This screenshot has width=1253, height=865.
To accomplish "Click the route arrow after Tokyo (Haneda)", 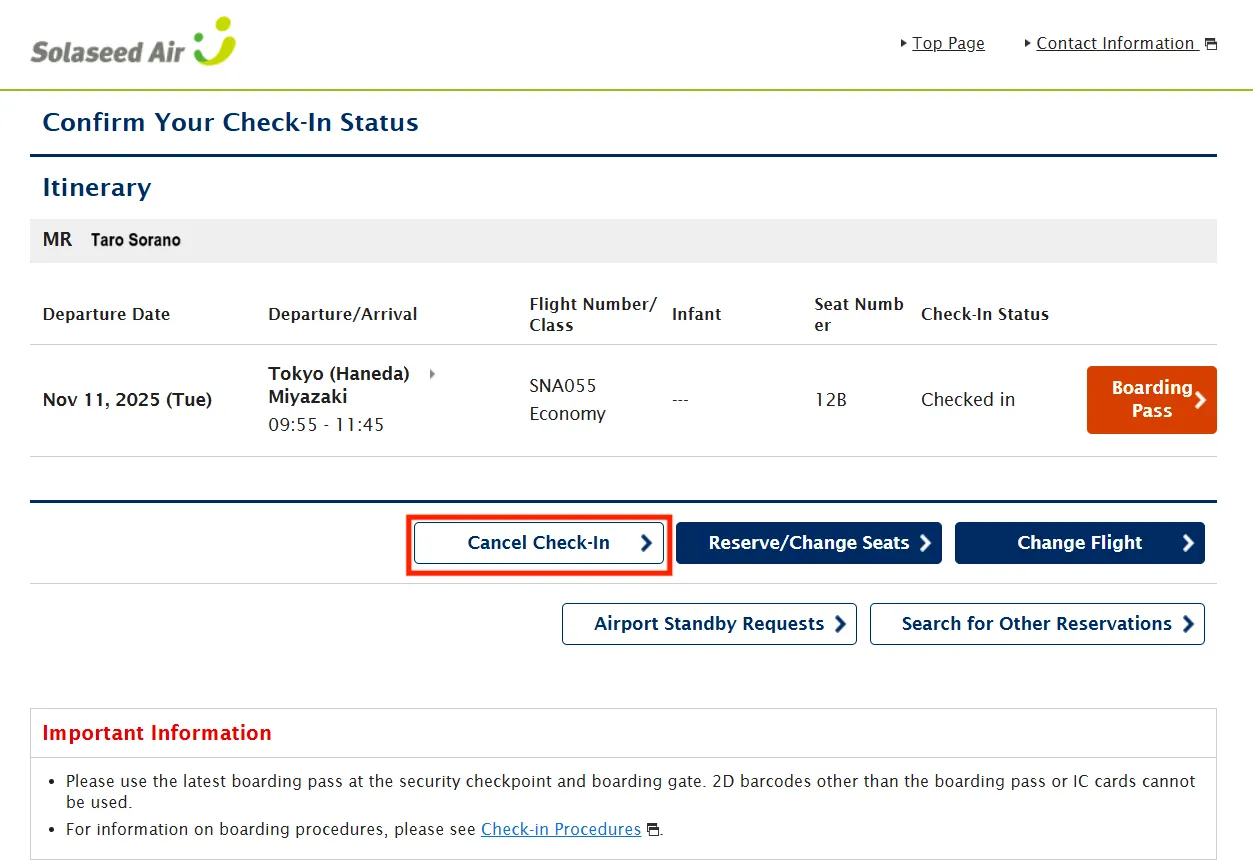I will point(432,374).
